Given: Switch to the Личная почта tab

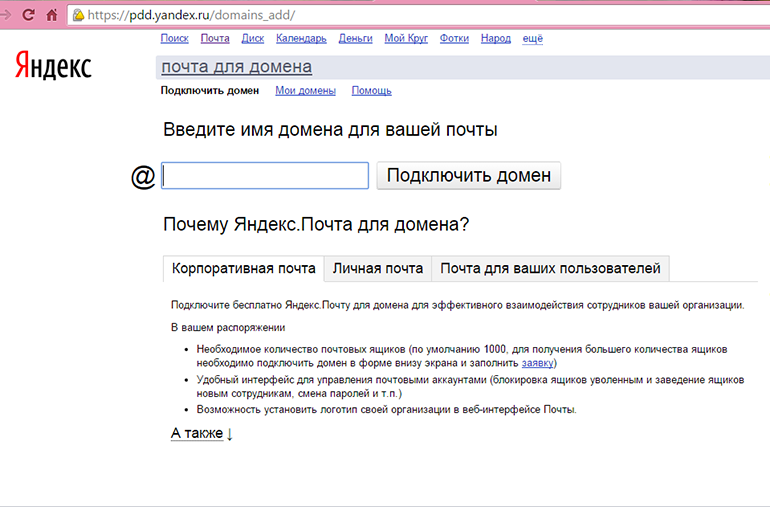Looking at the screenshot, I should (378, 269).
